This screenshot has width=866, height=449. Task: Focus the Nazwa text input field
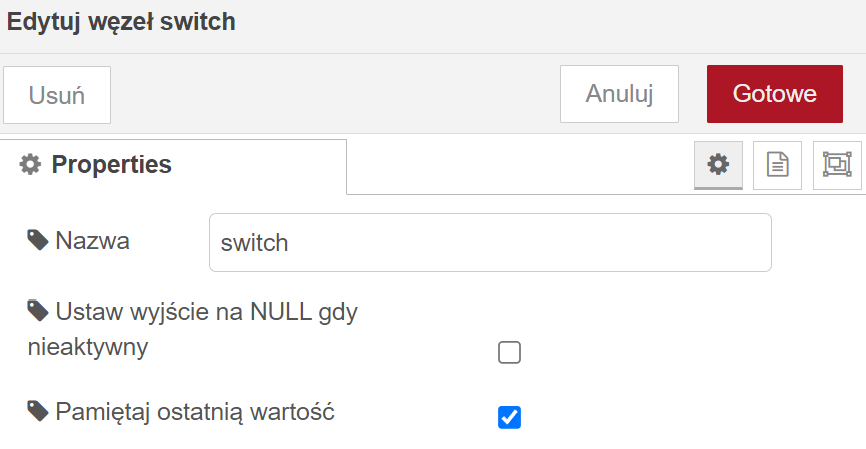coord(490,242)
